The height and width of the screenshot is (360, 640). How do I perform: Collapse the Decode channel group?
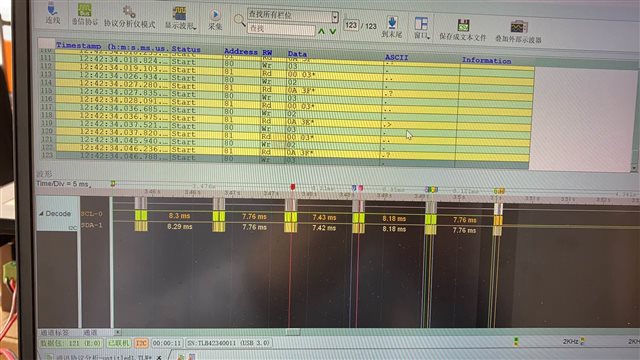point(41,213)
